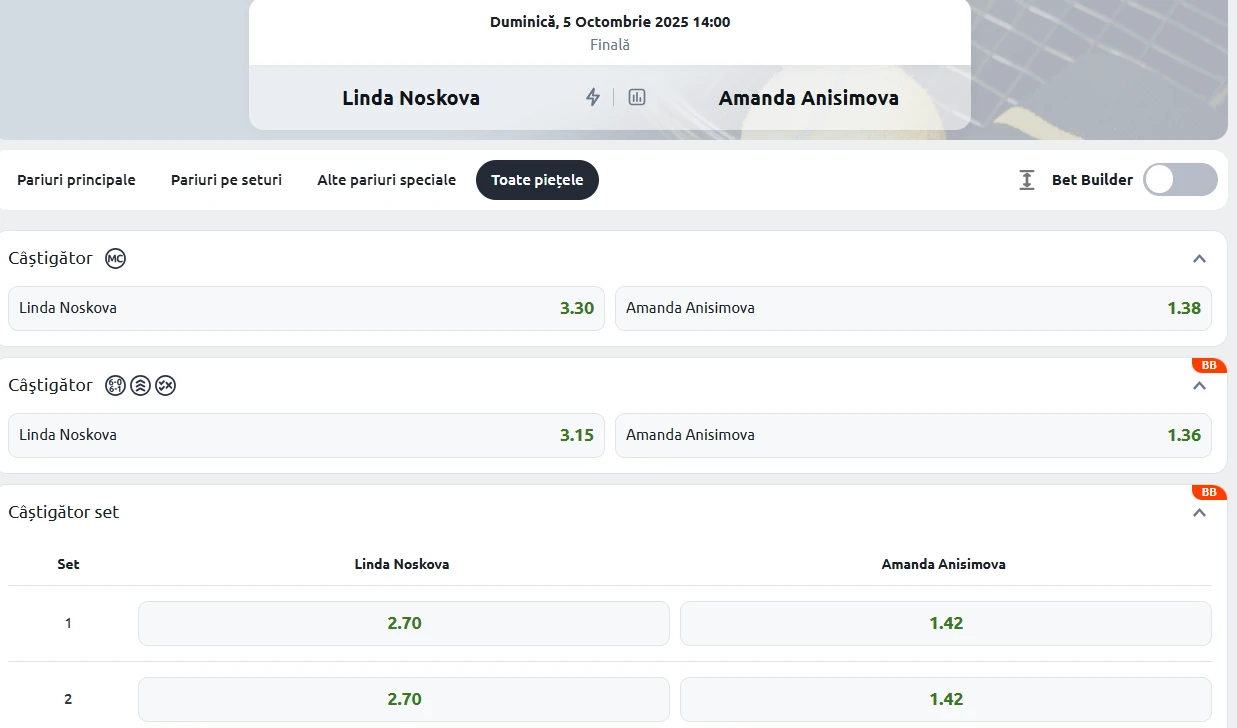The width and height of the screenshot is (1237, 728).
Task: Collapse the second Câștigător market with BB badge
Action: pyautogui.click(x=1200, y=386)
